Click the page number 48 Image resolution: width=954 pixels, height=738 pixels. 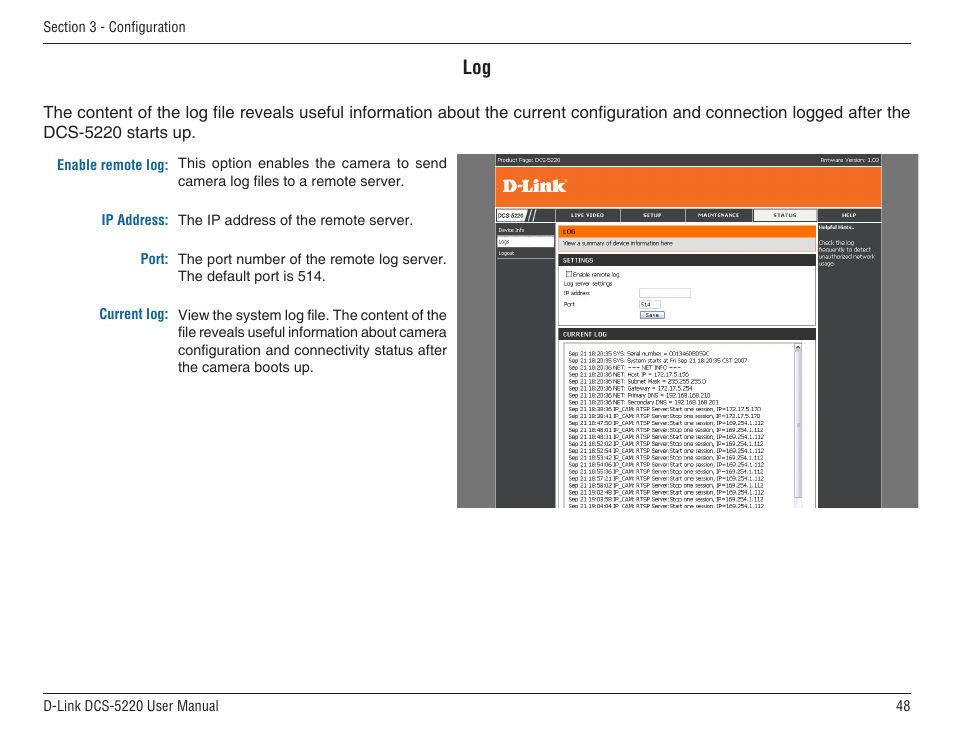click(x=903, y=706)
